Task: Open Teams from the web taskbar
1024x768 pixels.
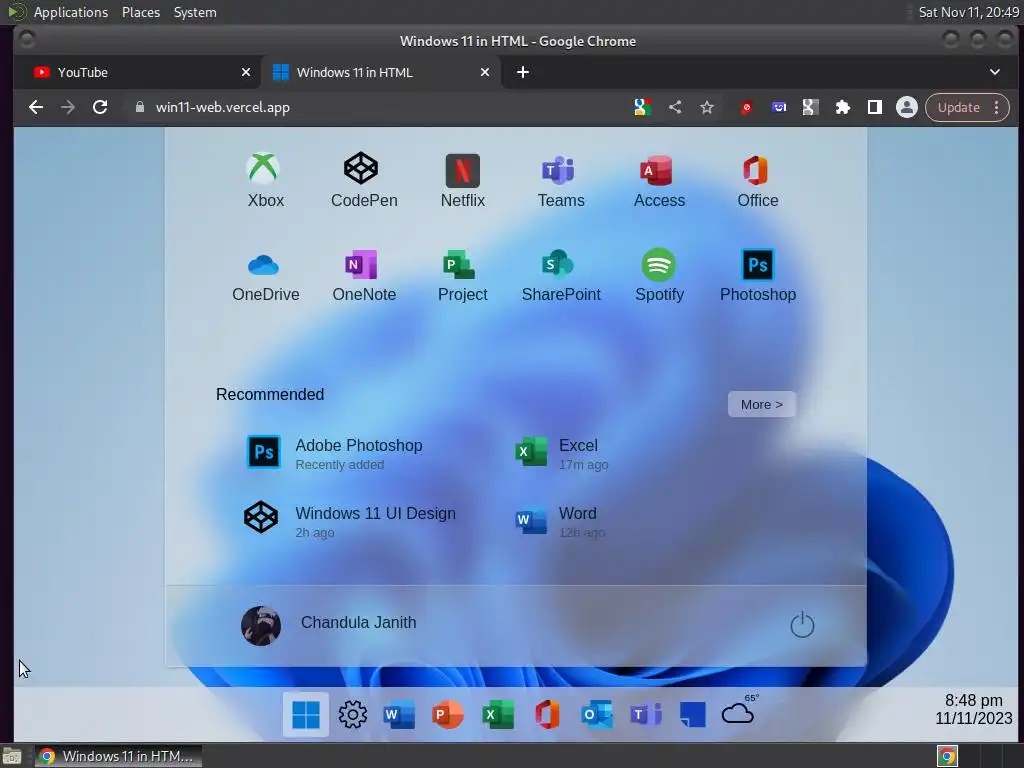Action: (645, 714)
